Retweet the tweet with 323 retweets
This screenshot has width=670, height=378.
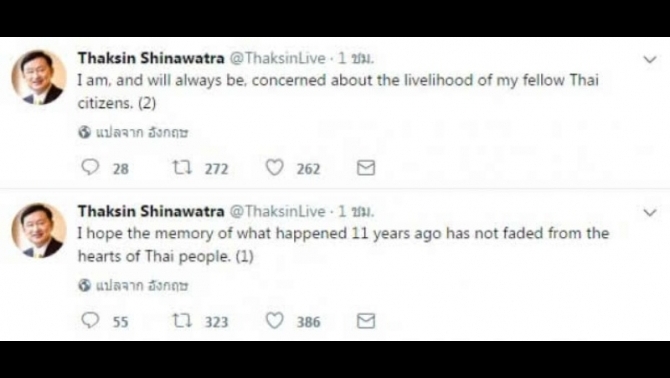pos(182,321)
